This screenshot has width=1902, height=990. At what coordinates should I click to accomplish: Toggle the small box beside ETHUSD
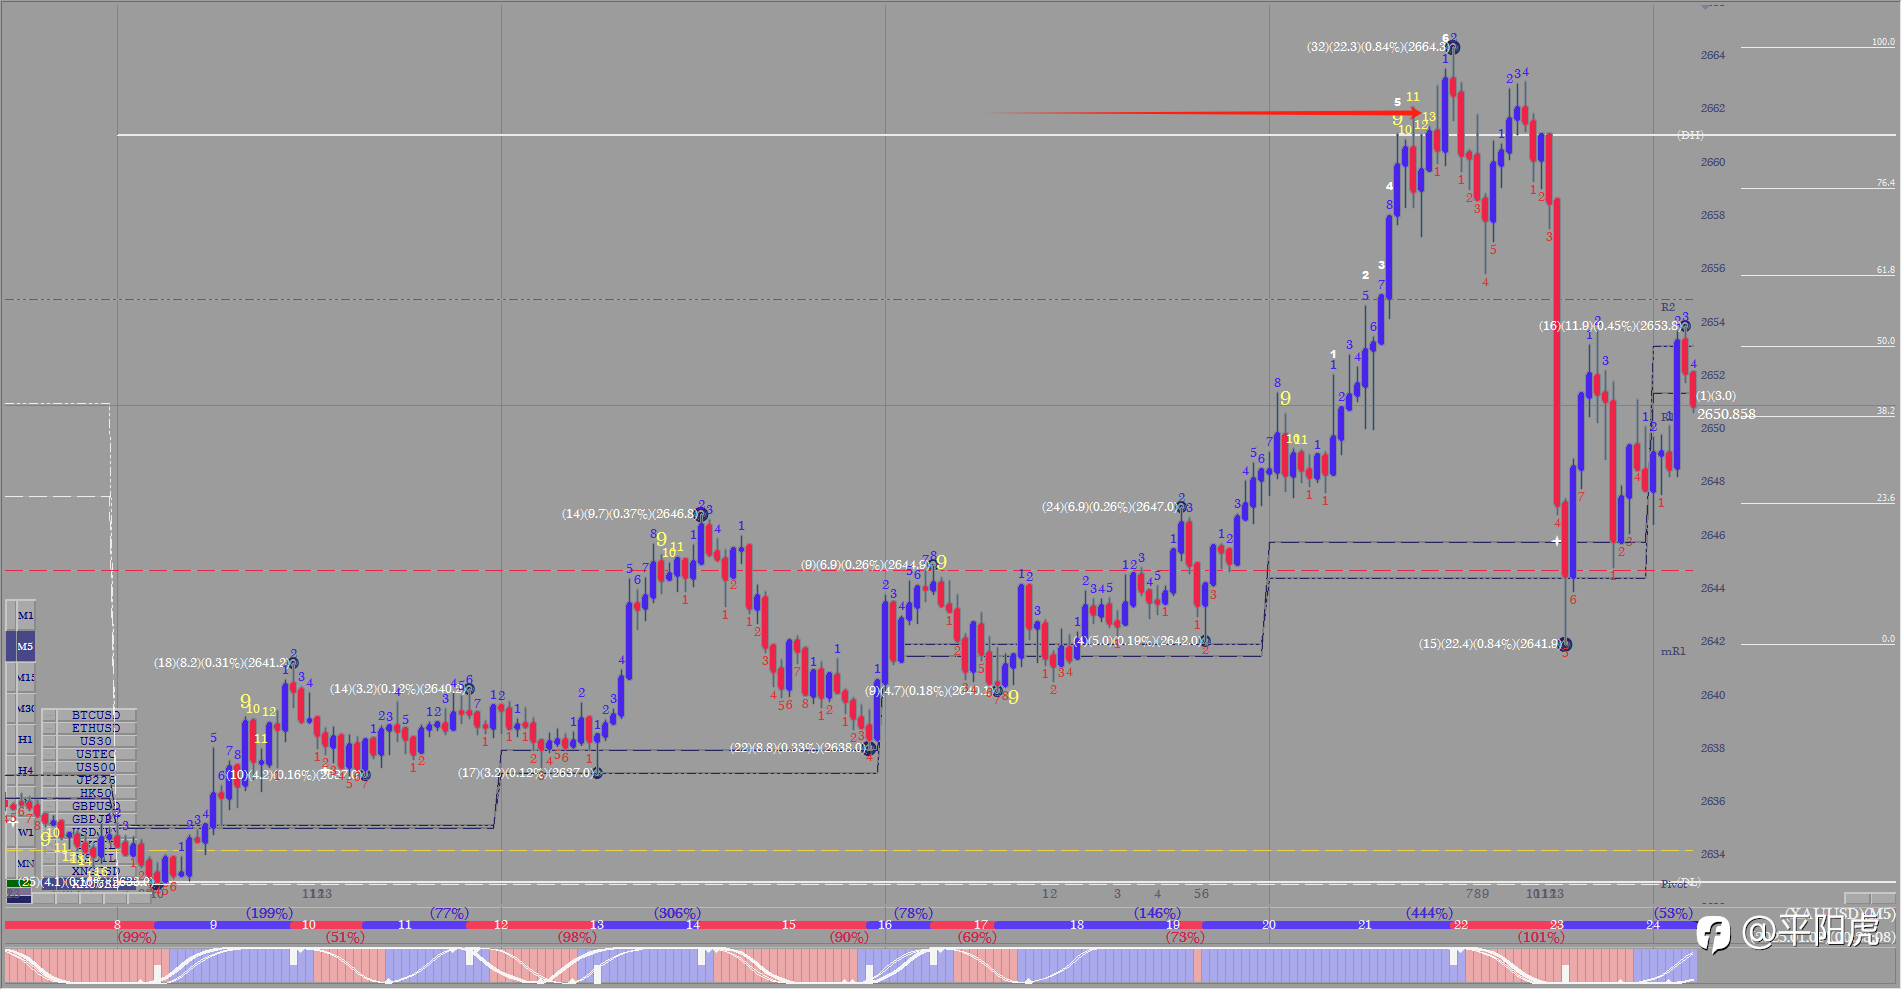click(x=49, y=728)
